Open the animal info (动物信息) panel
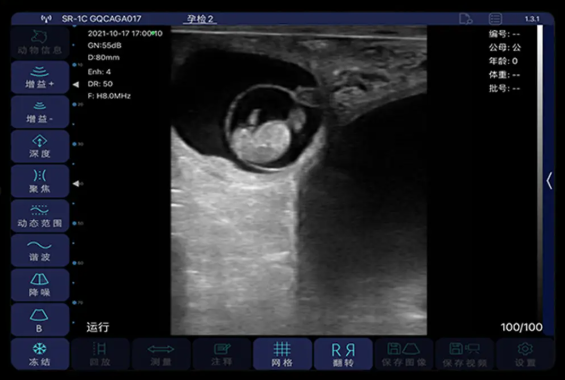This screenshot has height=380, width=565. point(40,42)
